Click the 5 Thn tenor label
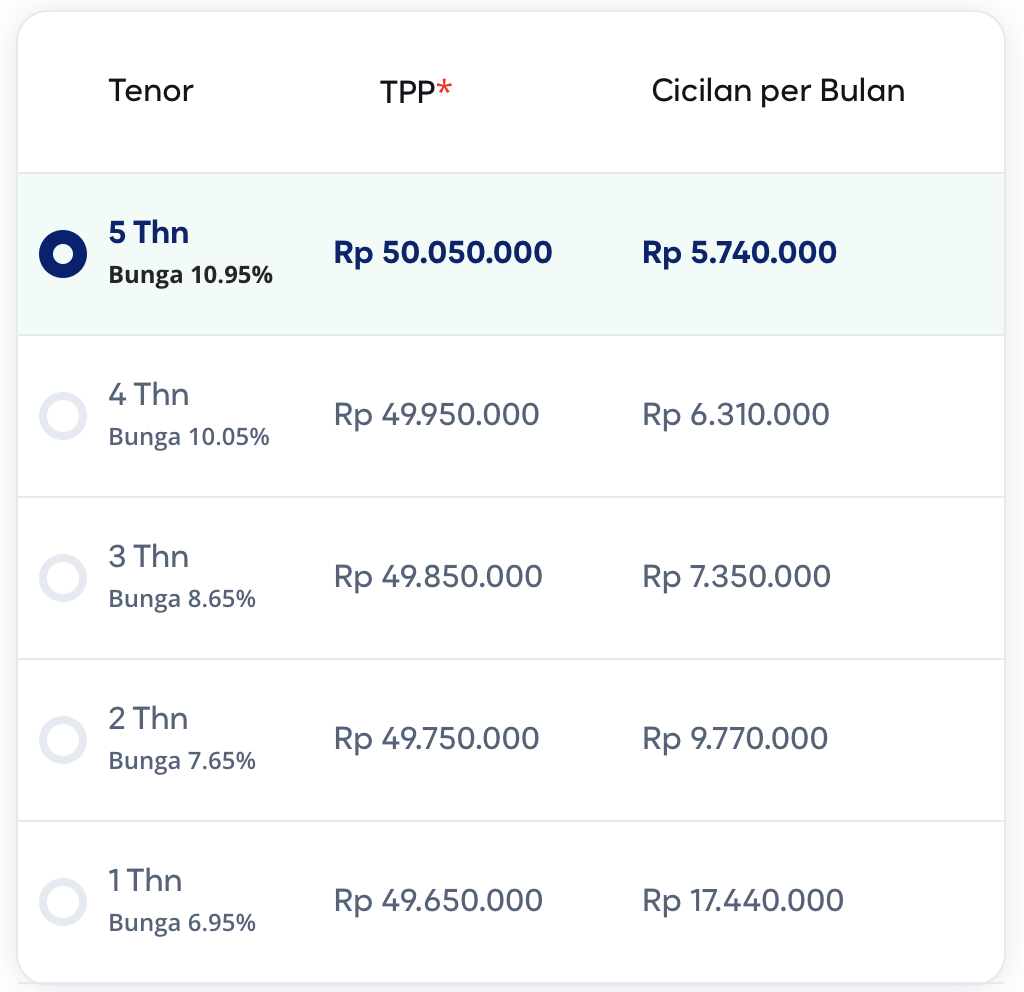The height and width of the screenshot is (992, 1024). 149,232
